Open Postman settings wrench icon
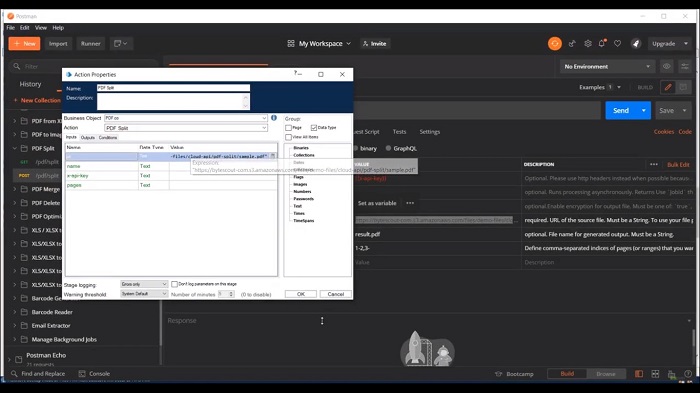 588,43
